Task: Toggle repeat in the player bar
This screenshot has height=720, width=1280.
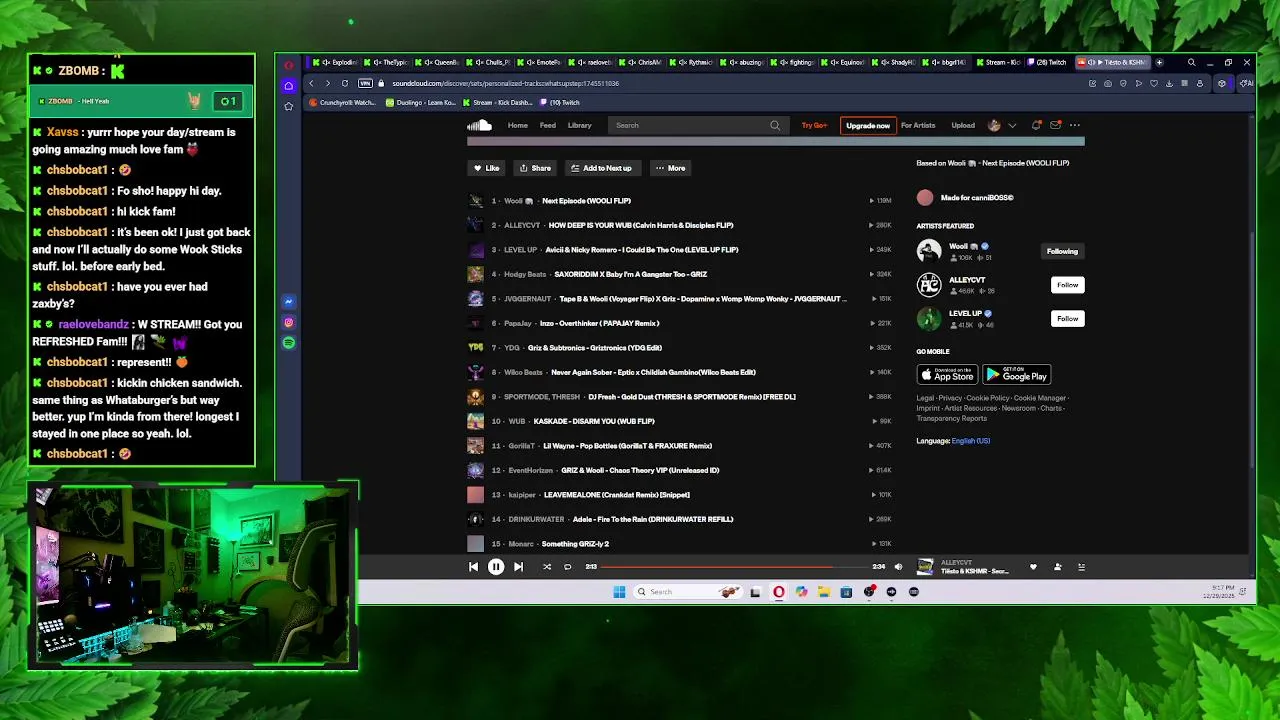Action: point(567,567)
